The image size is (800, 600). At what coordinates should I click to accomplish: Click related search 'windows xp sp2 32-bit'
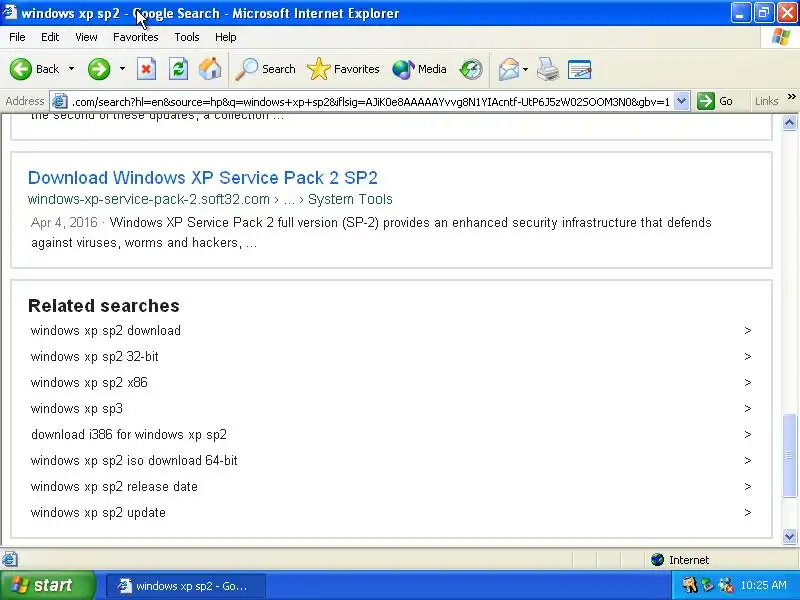[x=94, y=357]
